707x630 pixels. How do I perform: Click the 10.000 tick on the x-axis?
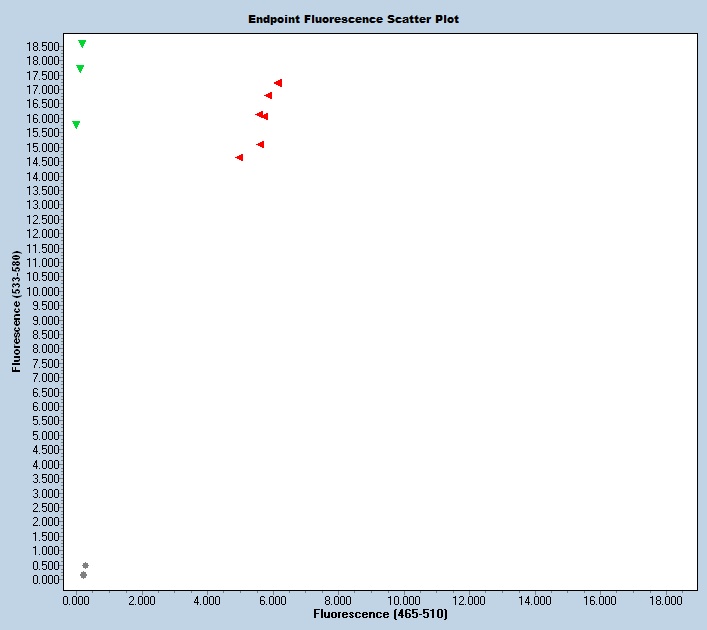coord(403,601)
